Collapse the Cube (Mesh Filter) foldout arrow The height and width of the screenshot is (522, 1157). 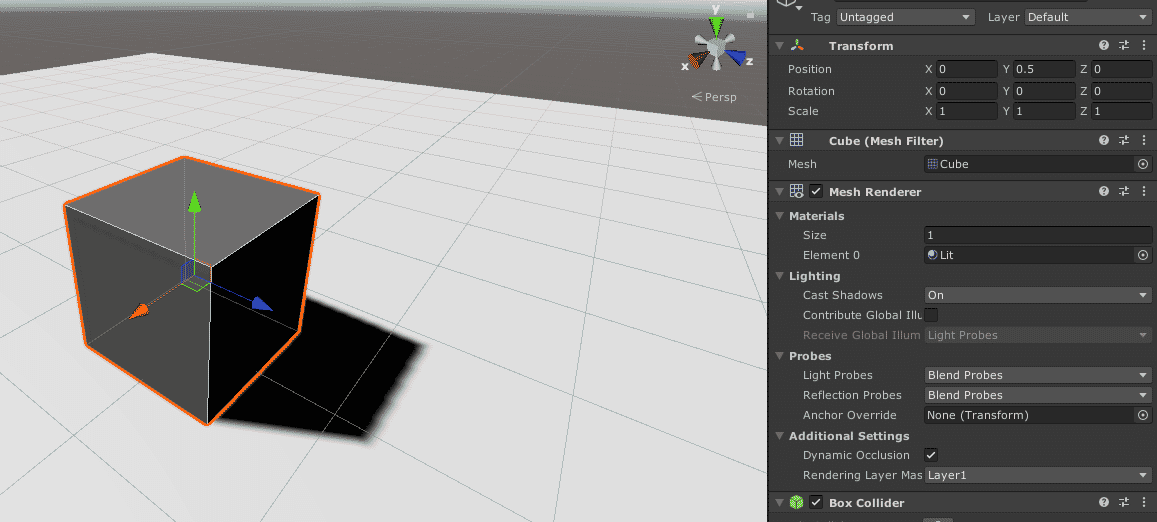click(779, 140)
